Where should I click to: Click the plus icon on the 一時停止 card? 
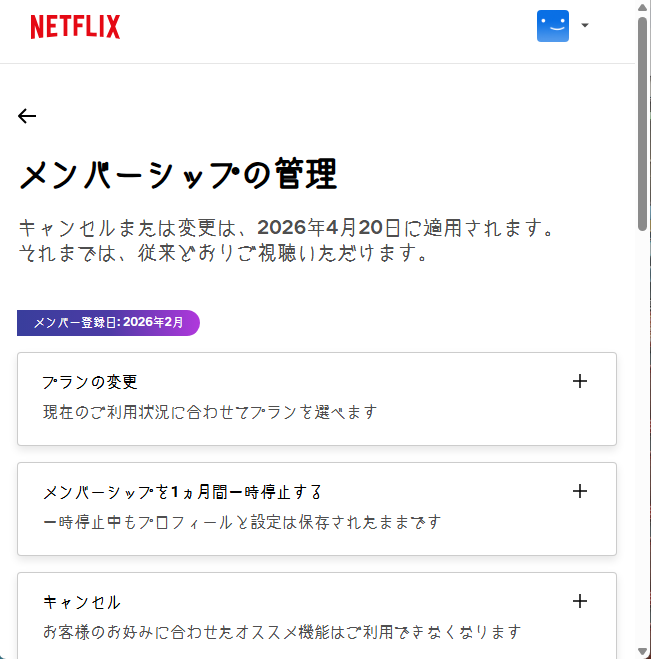coord(579,491)
